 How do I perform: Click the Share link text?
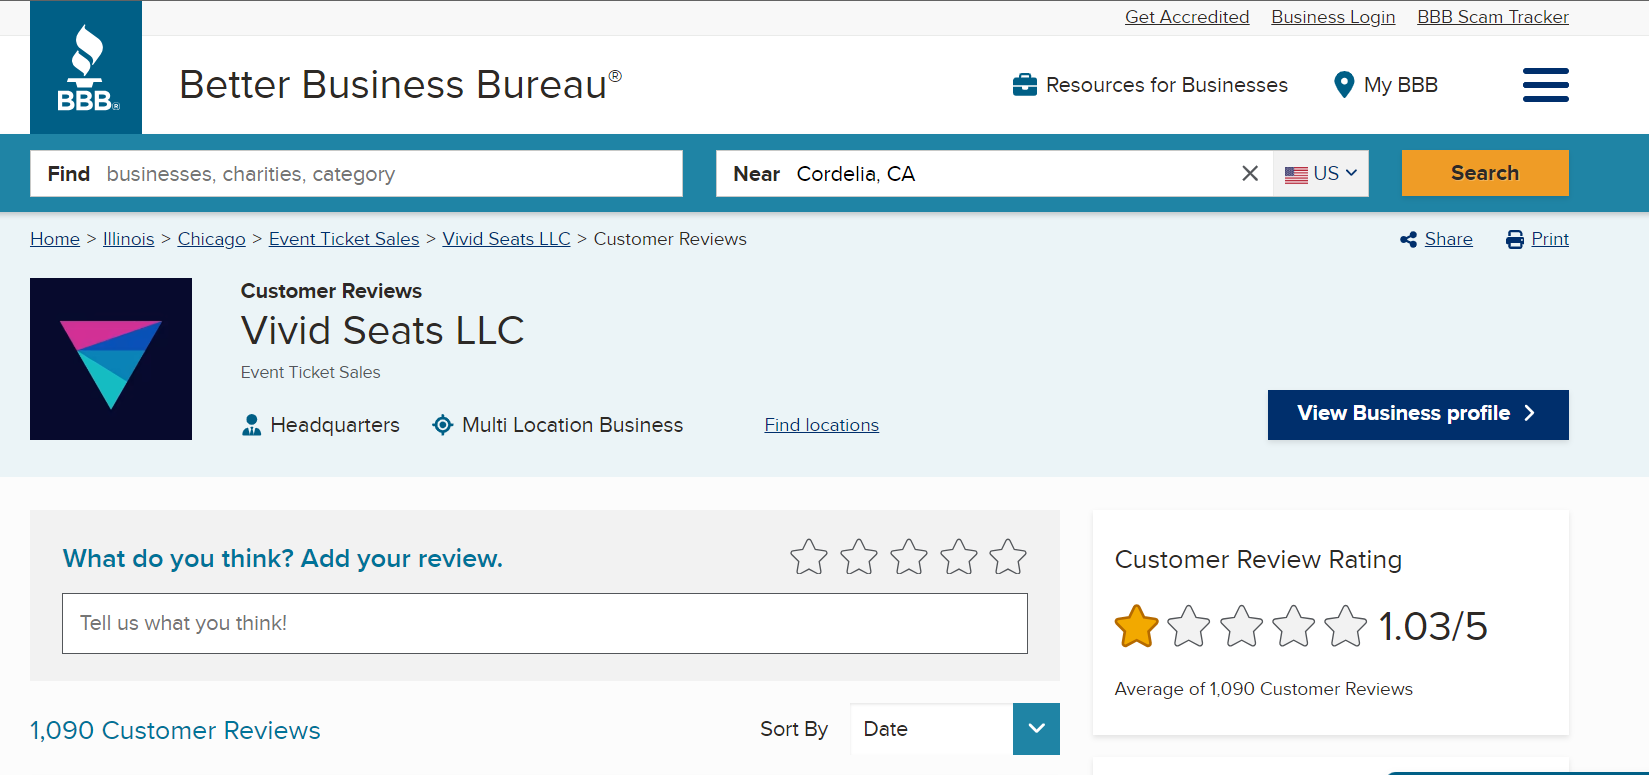click(x=1449, y=239)
